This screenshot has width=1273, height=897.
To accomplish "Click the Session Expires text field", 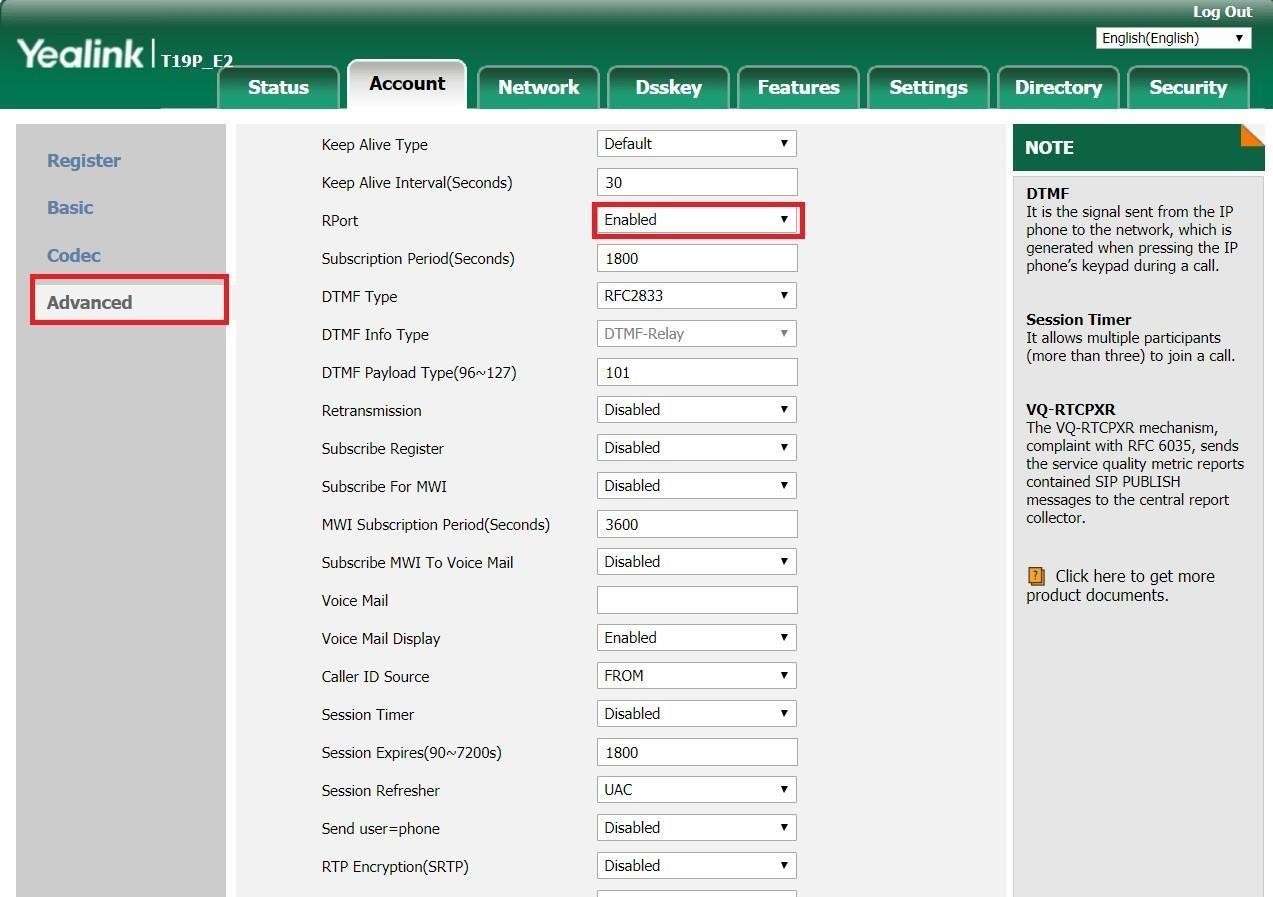I will point(697,752).
